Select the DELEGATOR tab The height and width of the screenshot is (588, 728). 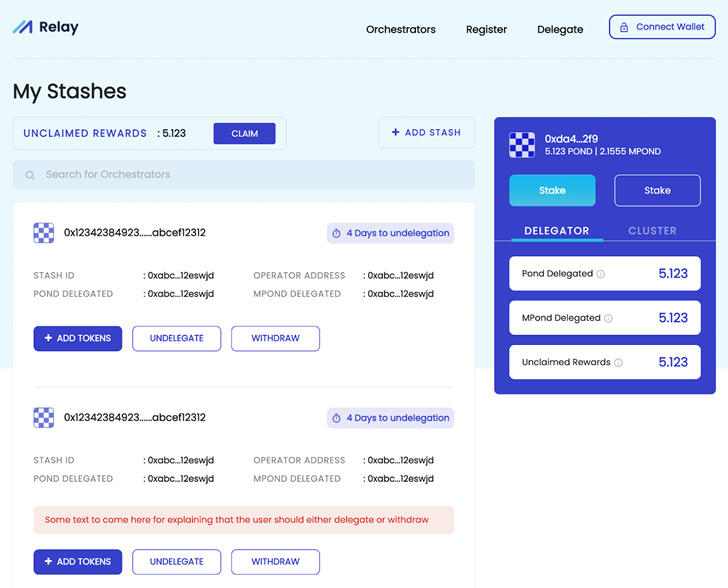tap(556, 231)
